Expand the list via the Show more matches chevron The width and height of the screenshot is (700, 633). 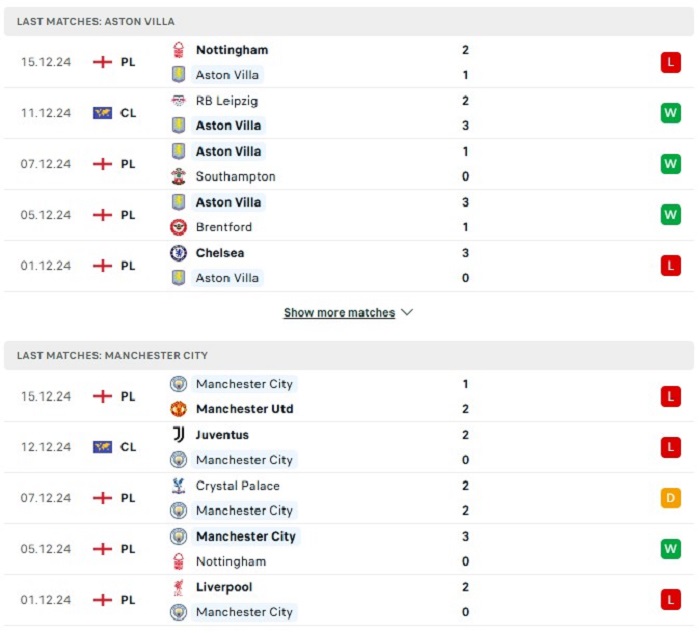407,312
